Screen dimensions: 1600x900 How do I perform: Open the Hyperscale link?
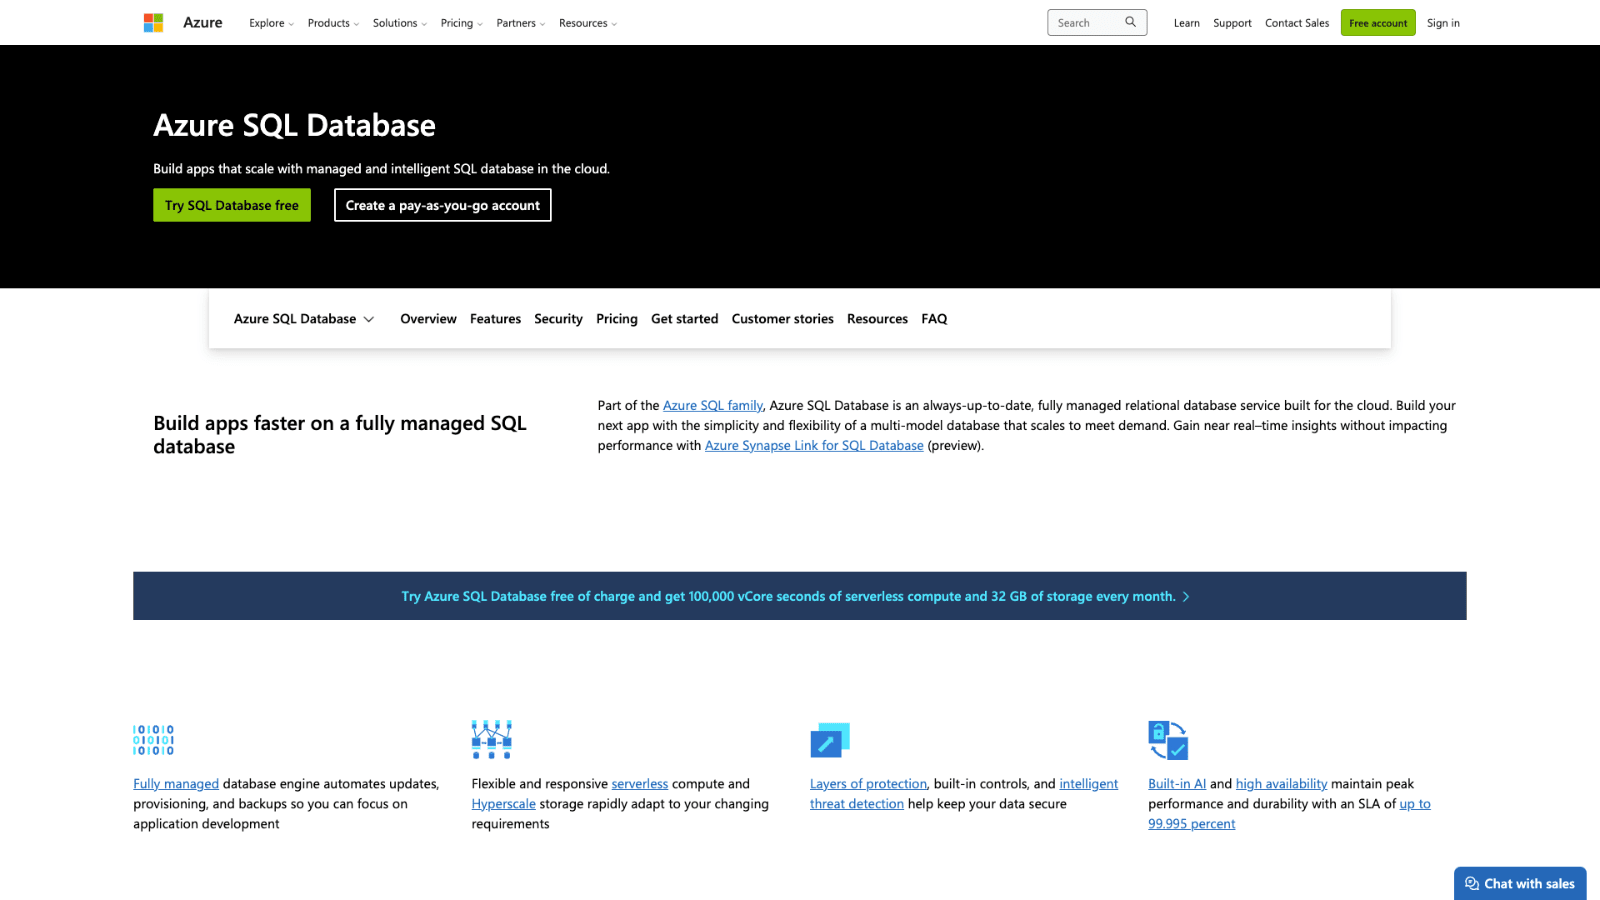click(x=504, y=804)
